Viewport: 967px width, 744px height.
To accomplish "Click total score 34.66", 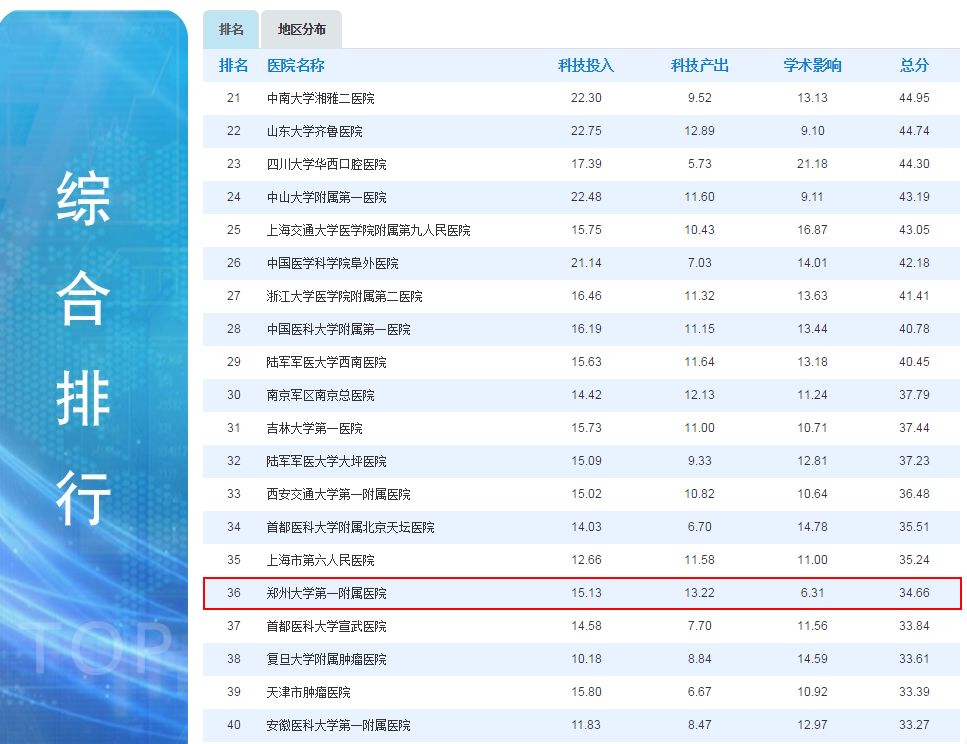I will click(914, 593).
